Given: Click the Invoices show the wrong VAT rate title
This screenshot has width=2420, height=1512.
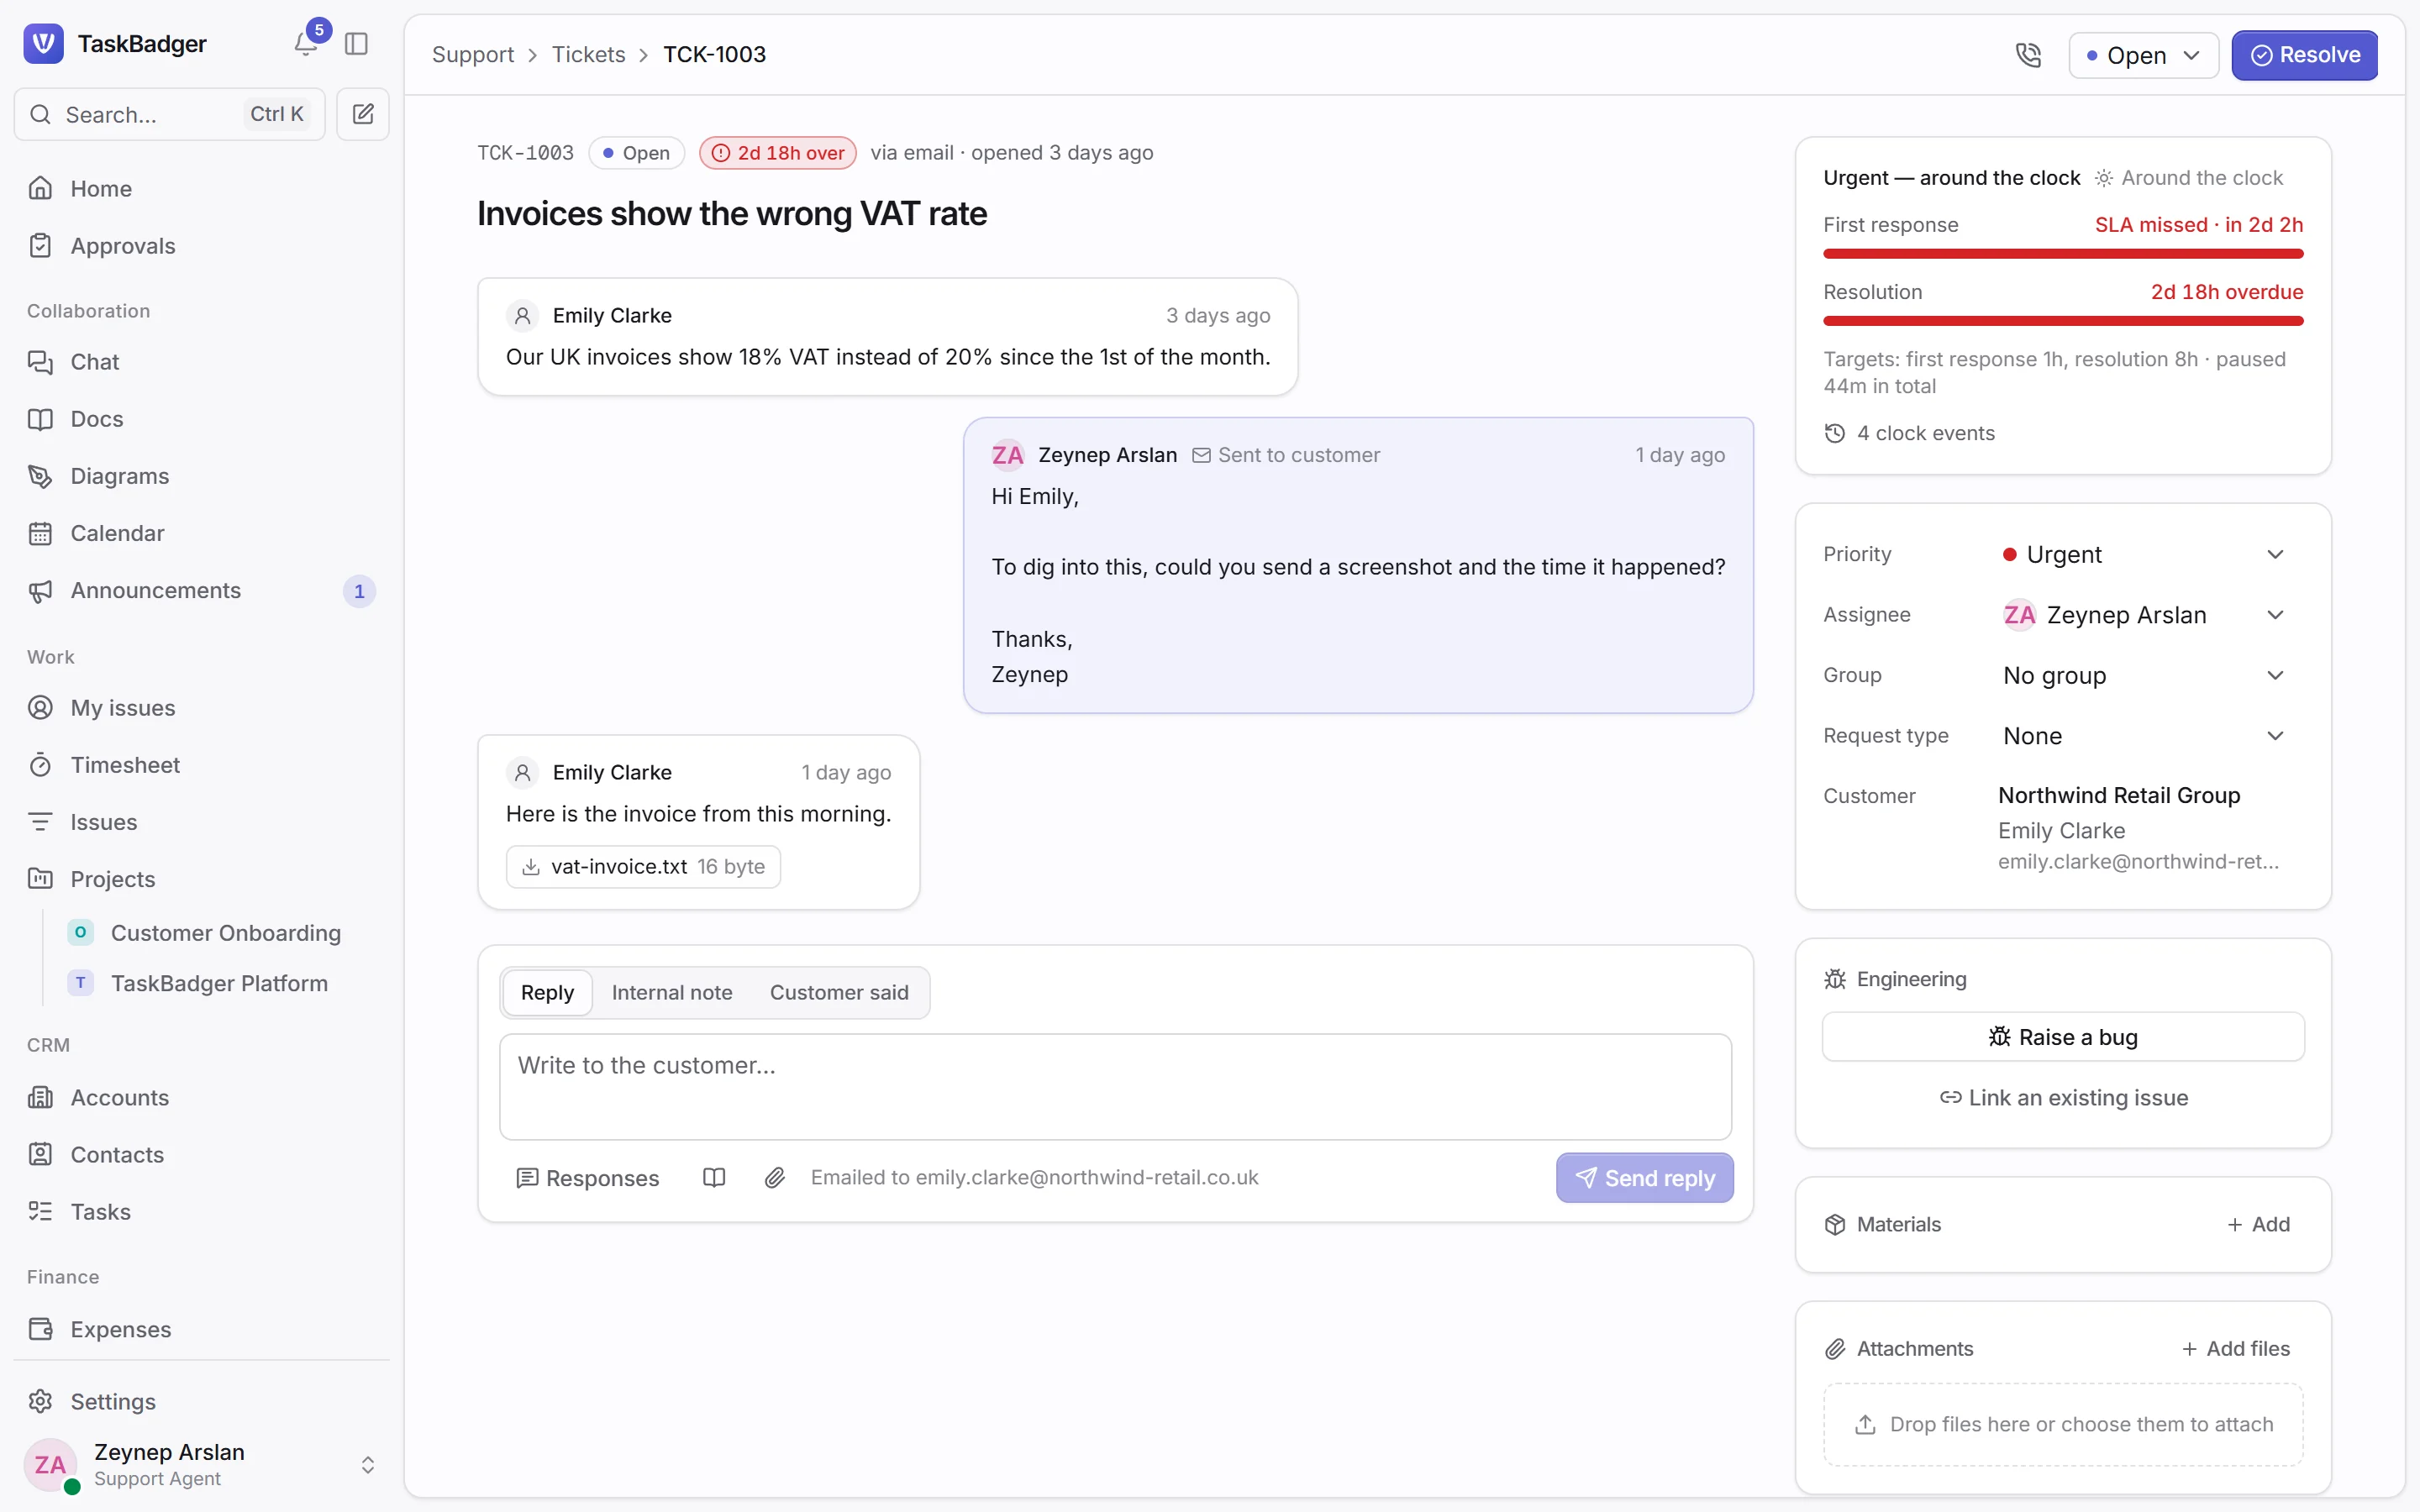Looking at the screenshot, I should click(x=732, y=214).
